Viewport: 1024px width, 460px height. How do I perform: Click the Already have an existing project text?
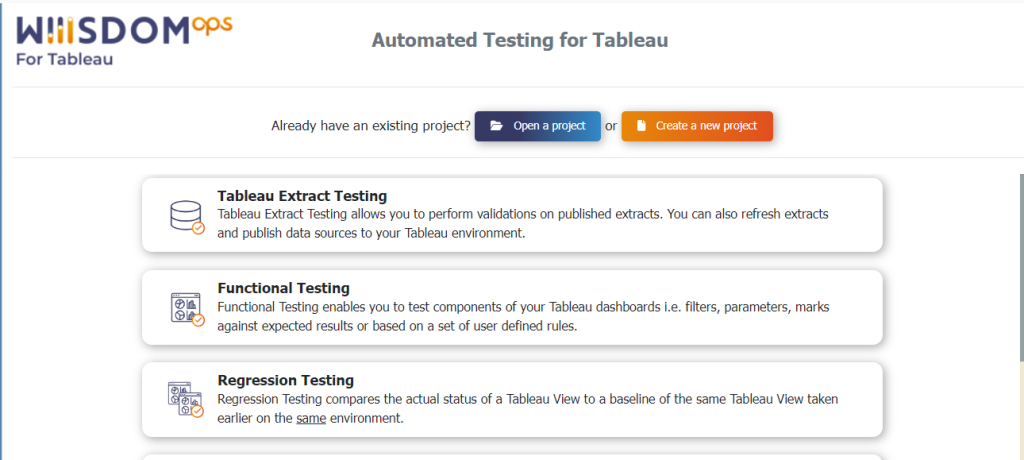tap(371, 126)
